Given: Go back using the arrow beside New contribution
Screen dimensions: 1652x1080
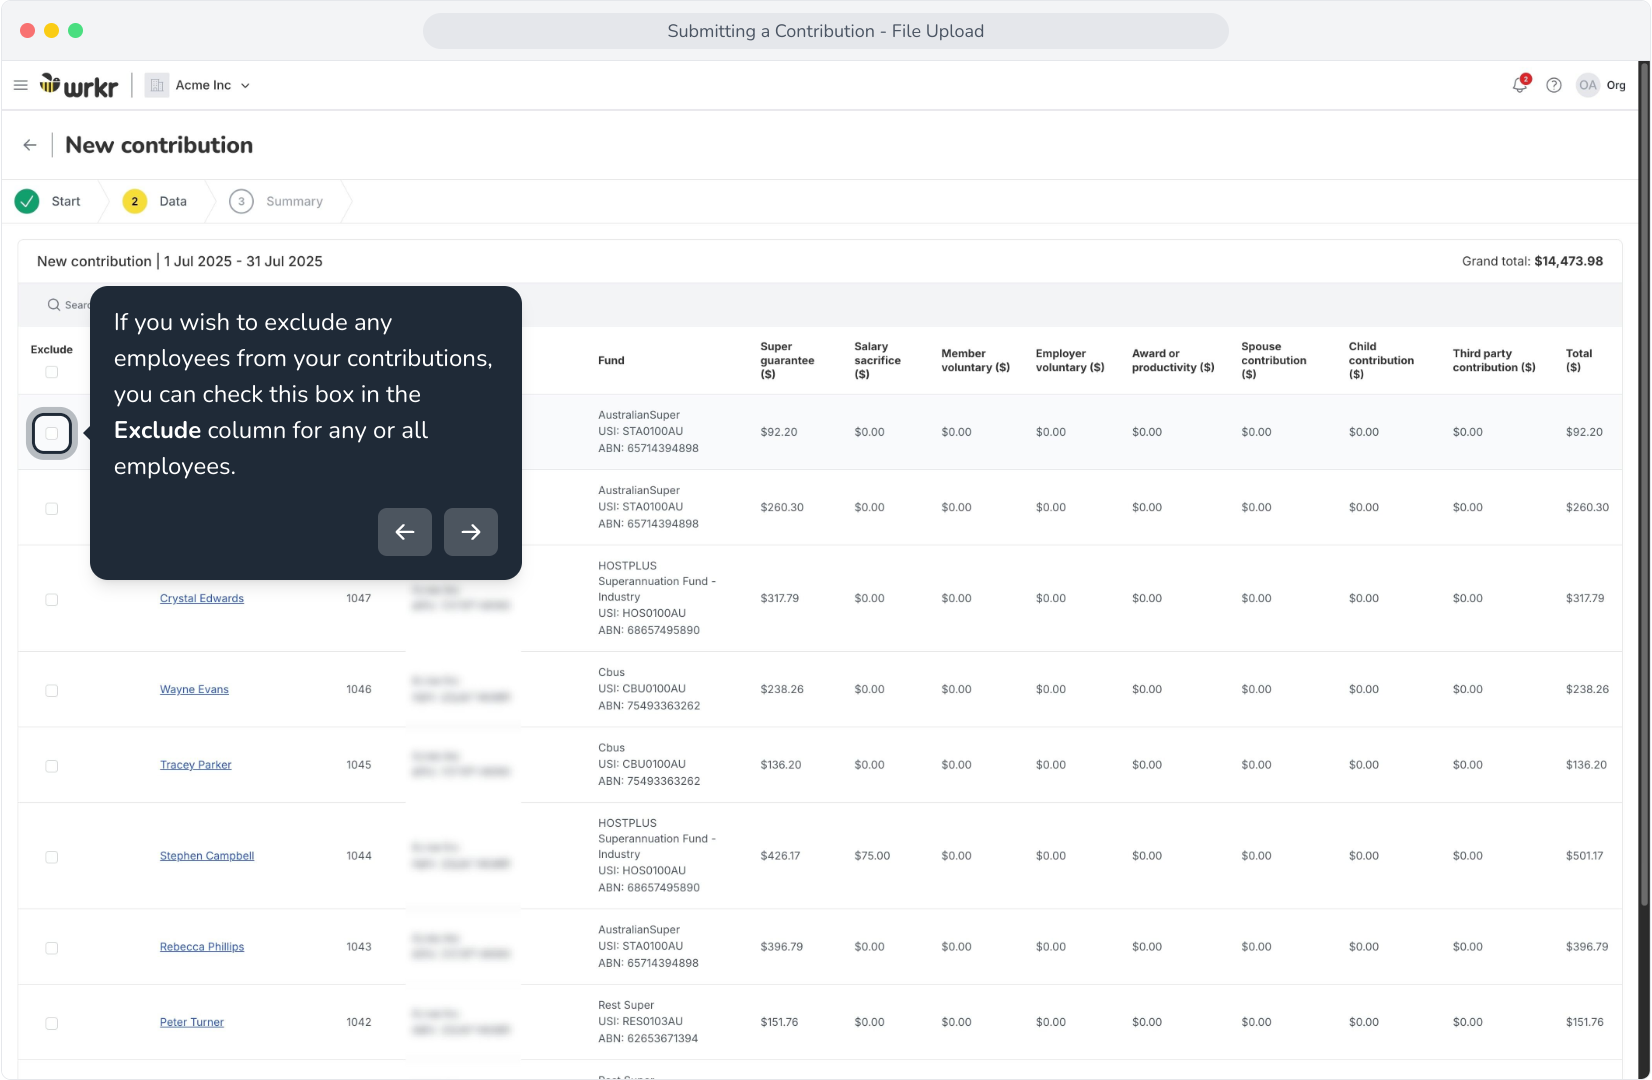Looking at the screenshot, I should click(x=30, y=145).
